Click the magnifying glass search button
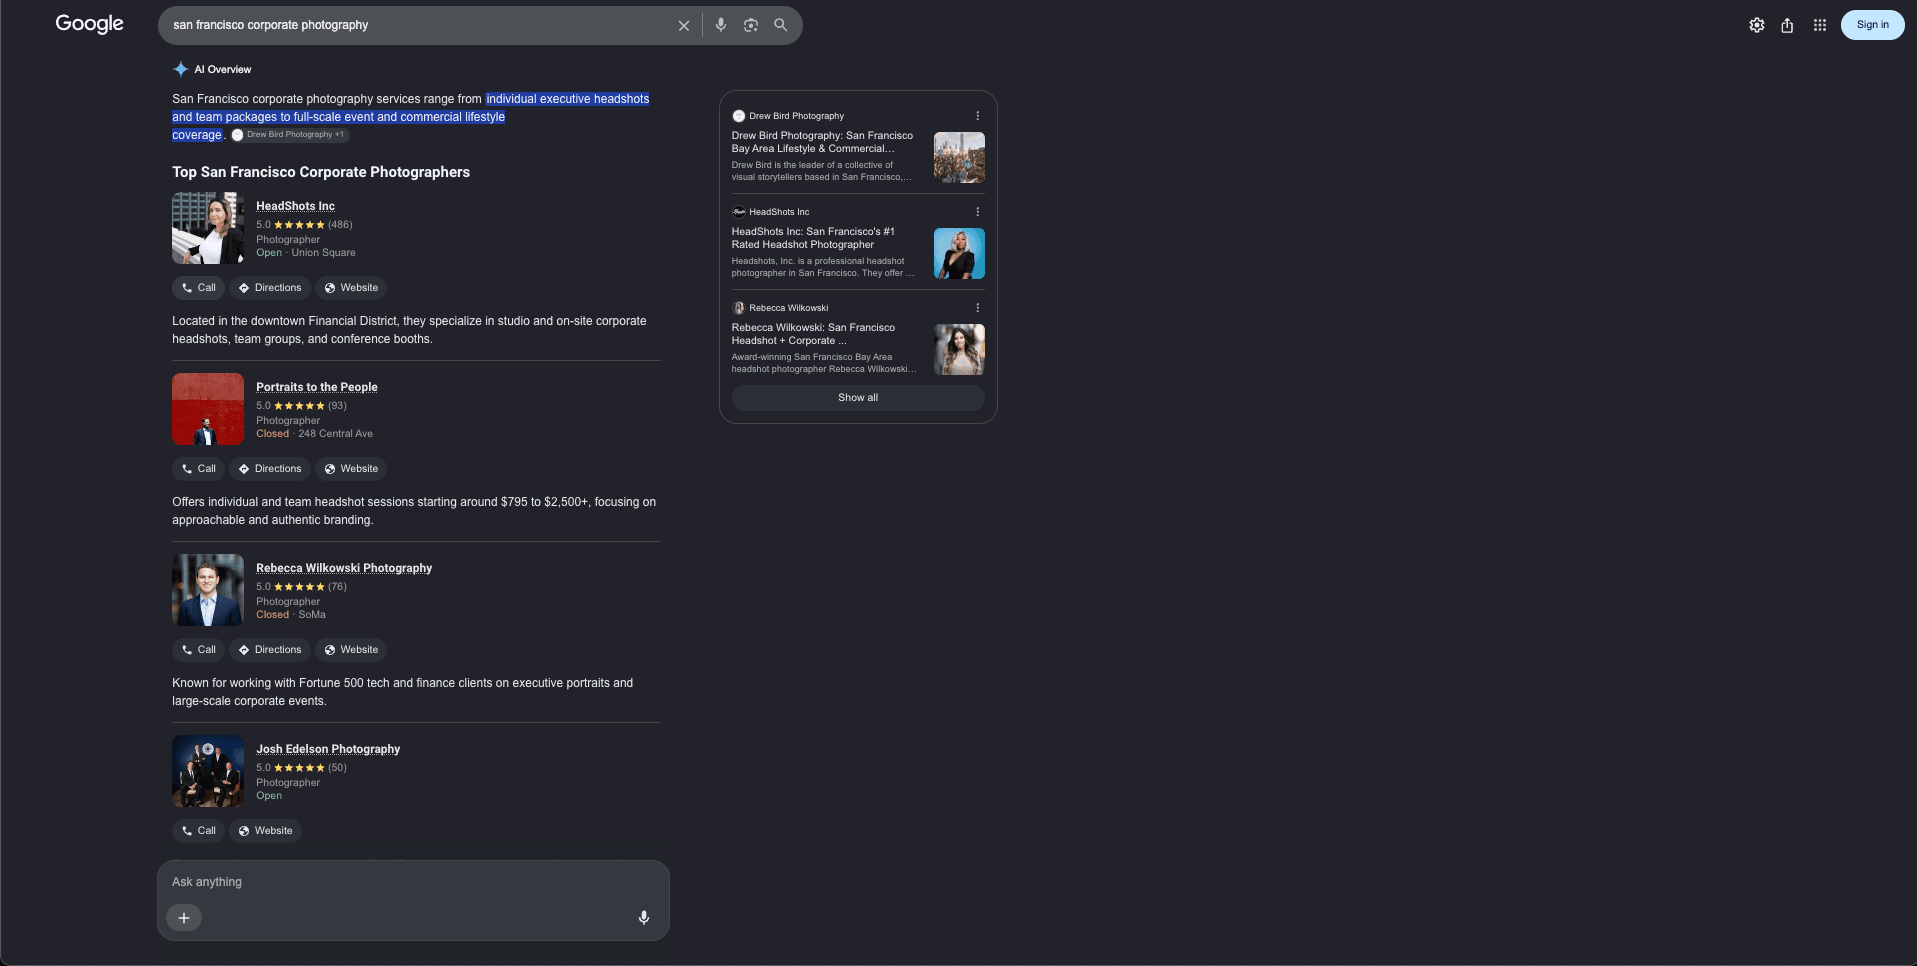The width and height of the screenshot is (1917, 966). click(x=781, y=25)
